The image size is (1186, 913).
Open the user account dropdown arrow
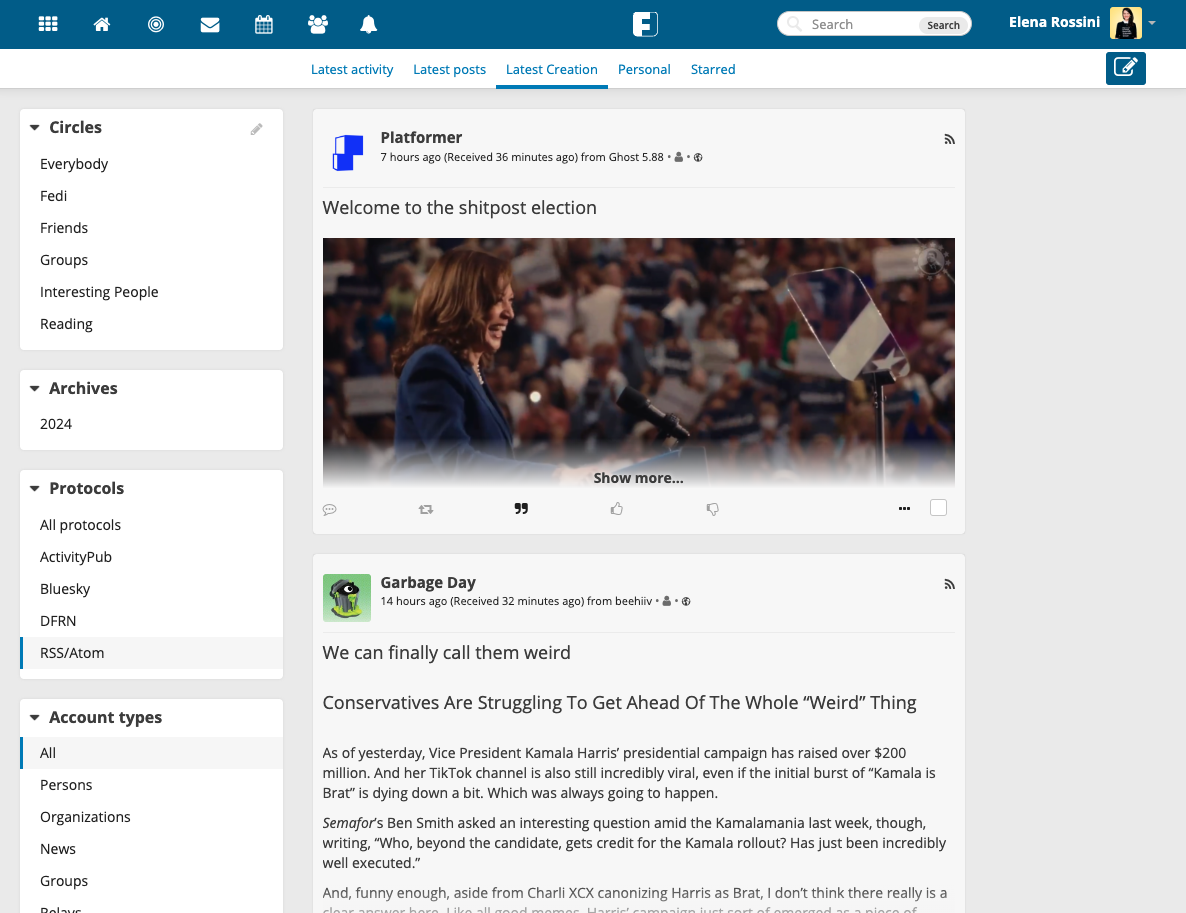[1152, 23]
